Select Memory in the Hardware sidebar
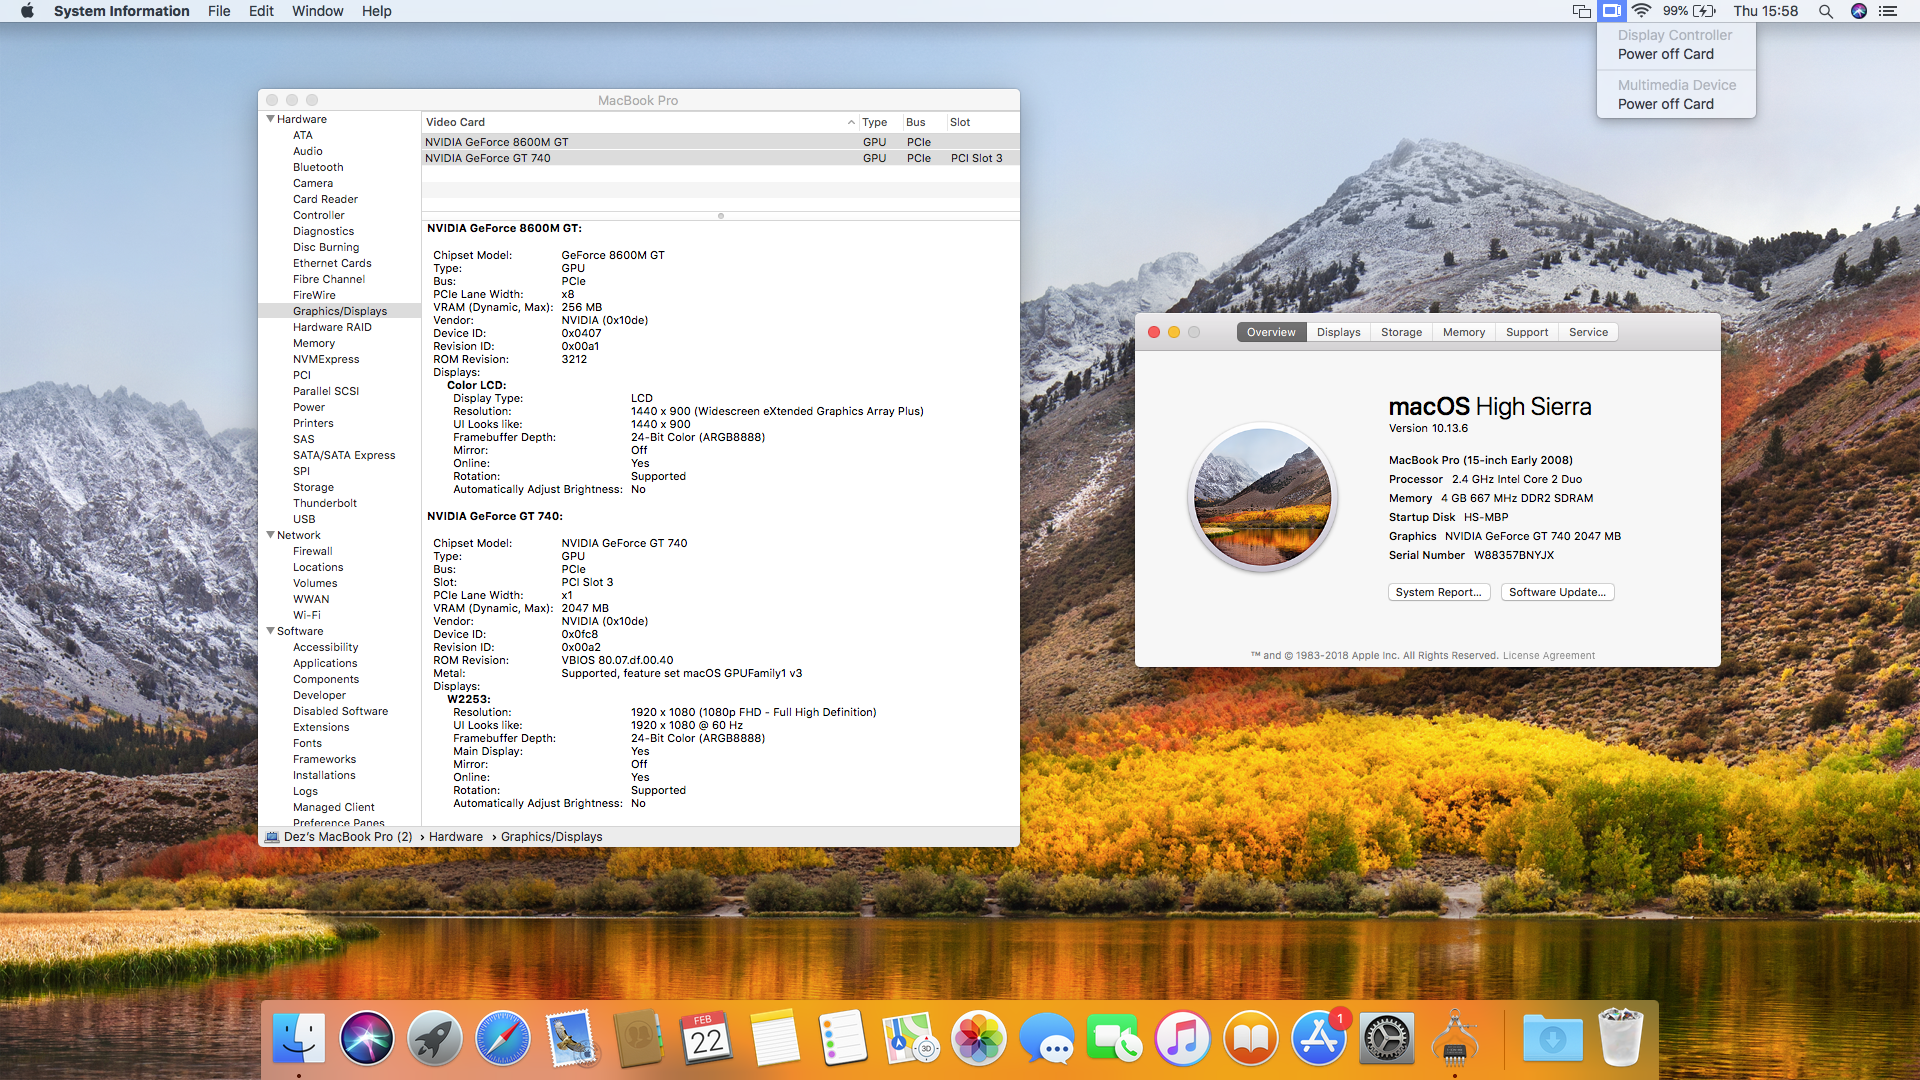 (314, 343)
